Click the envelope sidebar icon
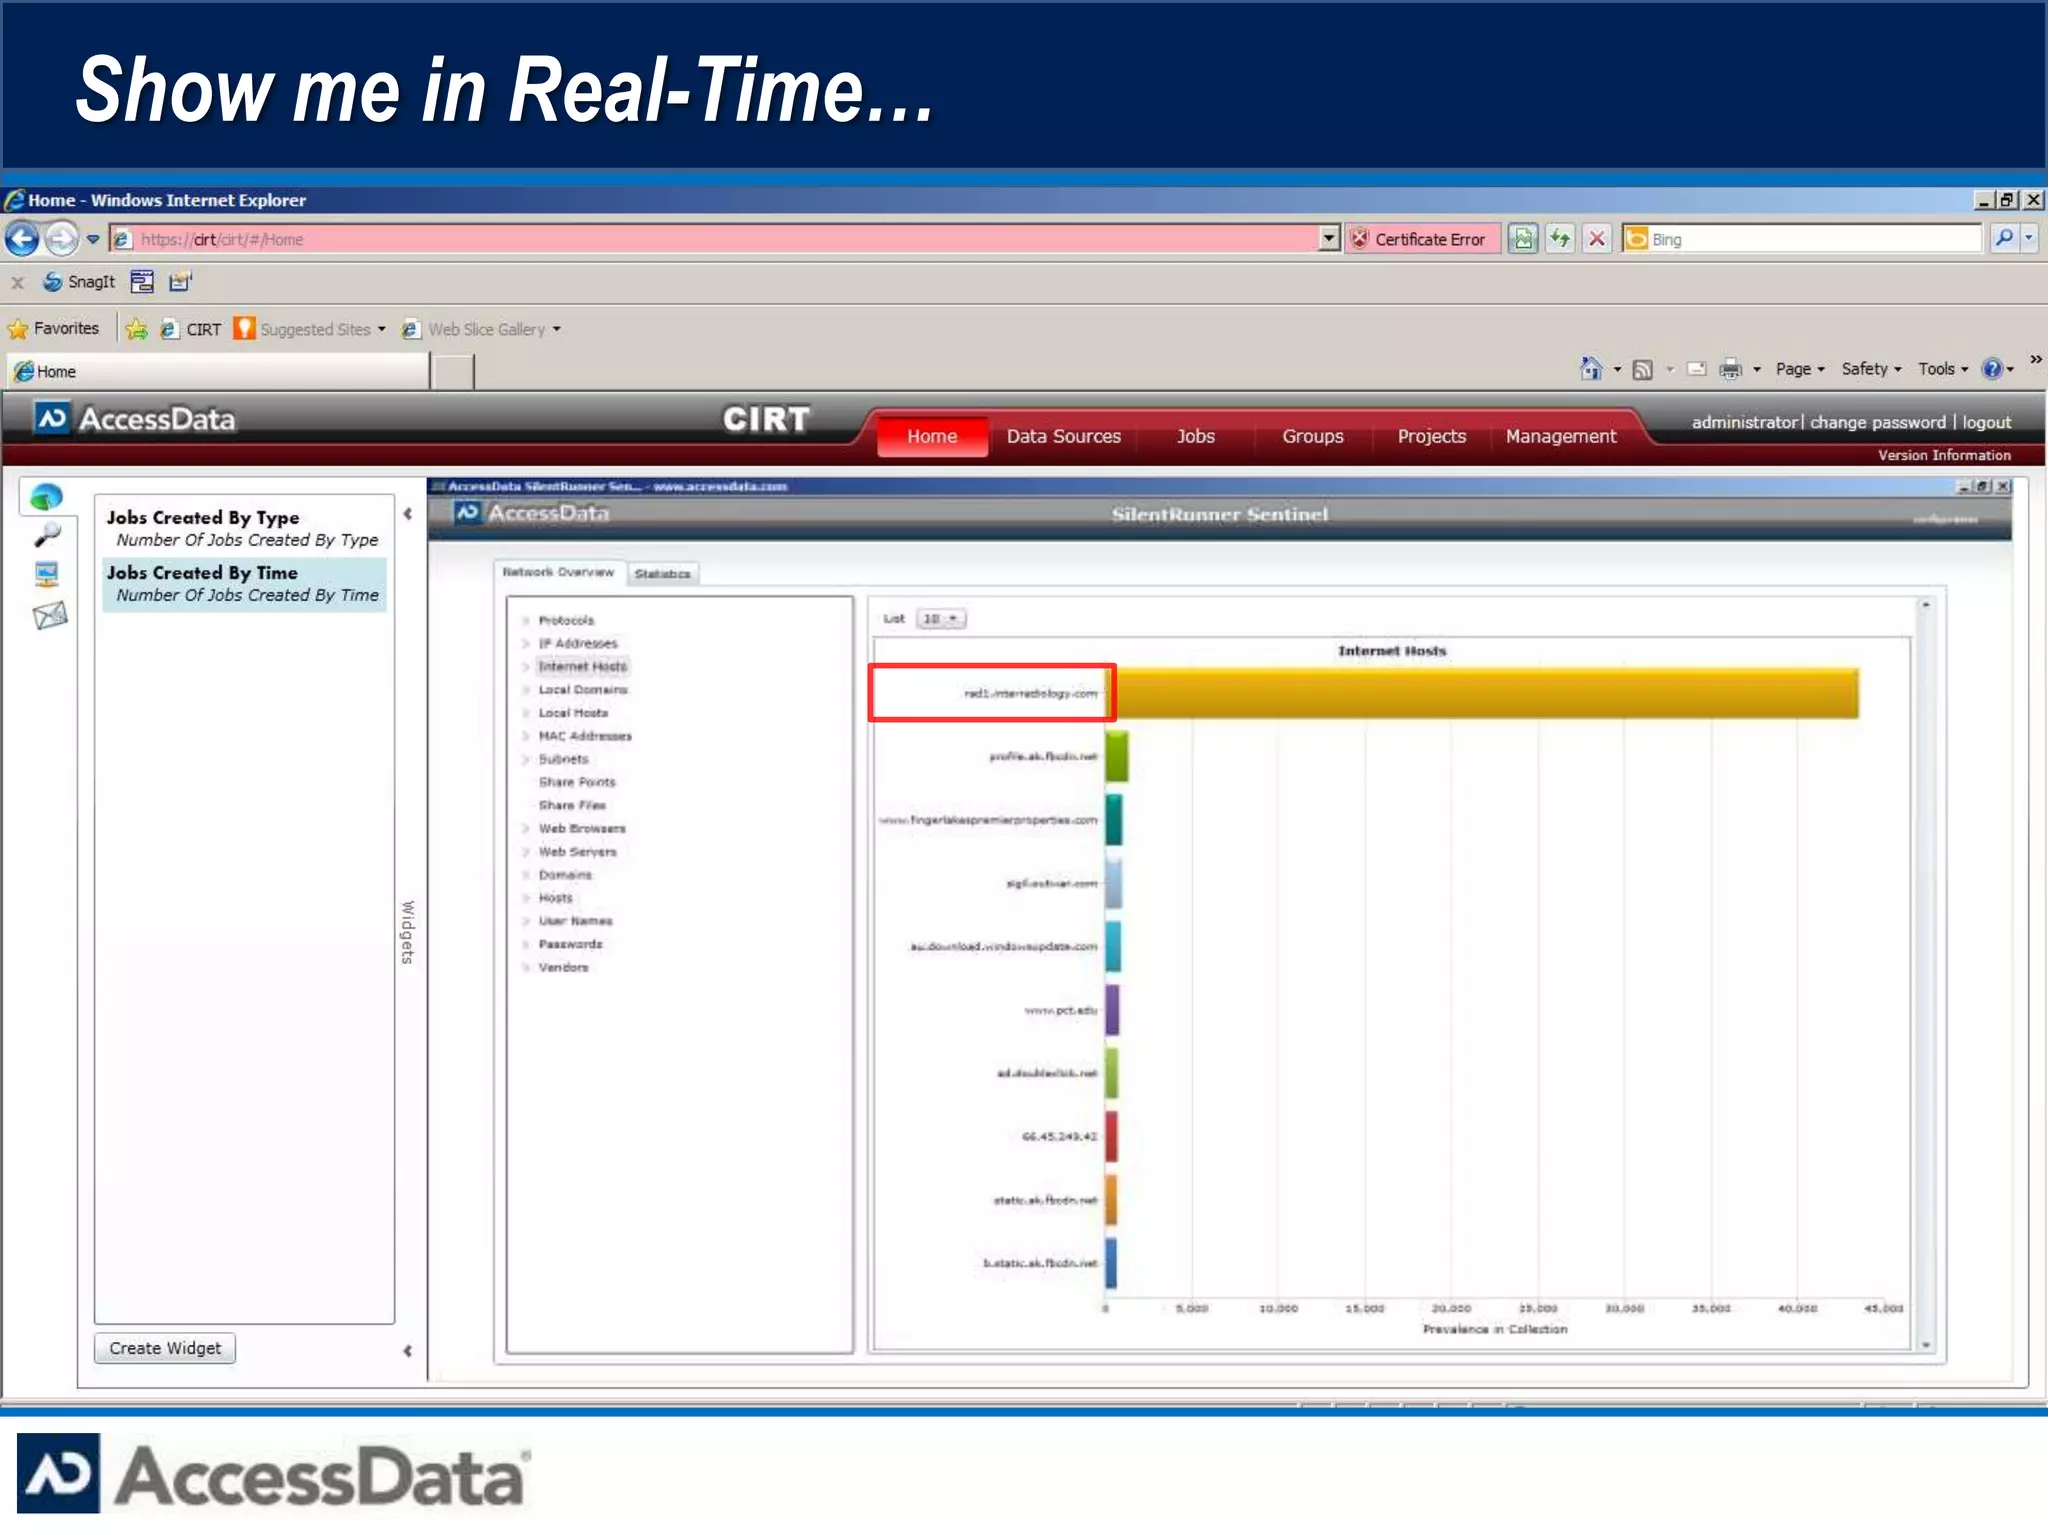2048x1536 pixels. click(x=50, y=615)
